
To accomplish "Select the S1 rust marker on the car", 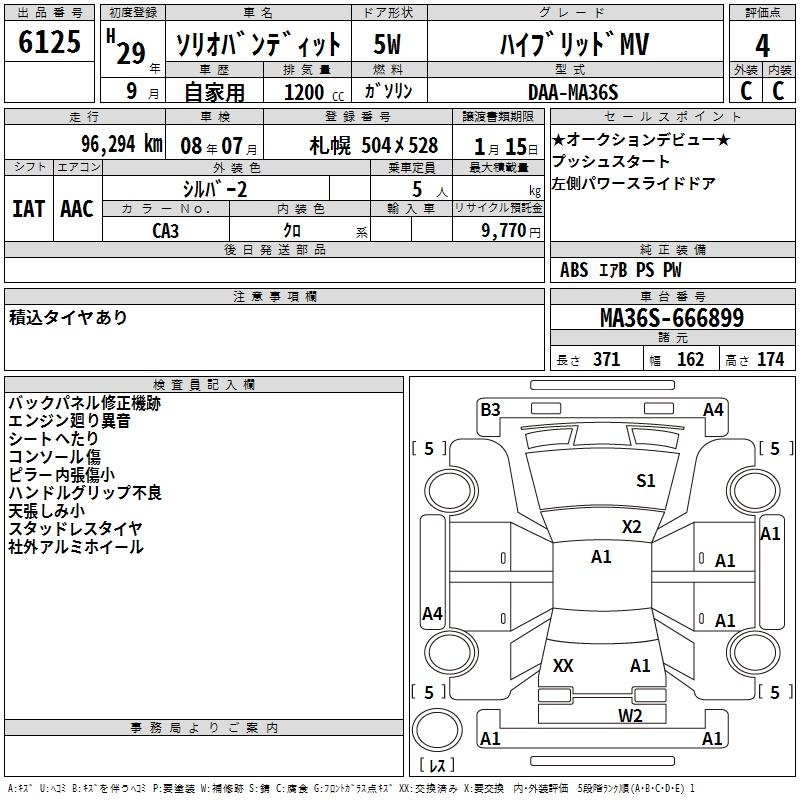I will [646, 481].
